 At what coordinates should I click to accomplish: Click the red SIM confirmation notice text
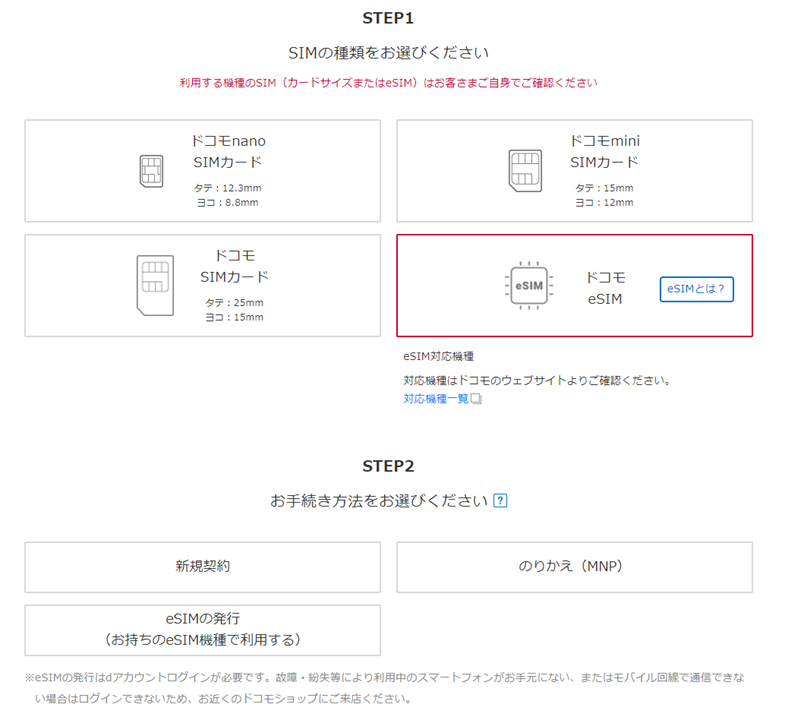click(x=388, y=83)
